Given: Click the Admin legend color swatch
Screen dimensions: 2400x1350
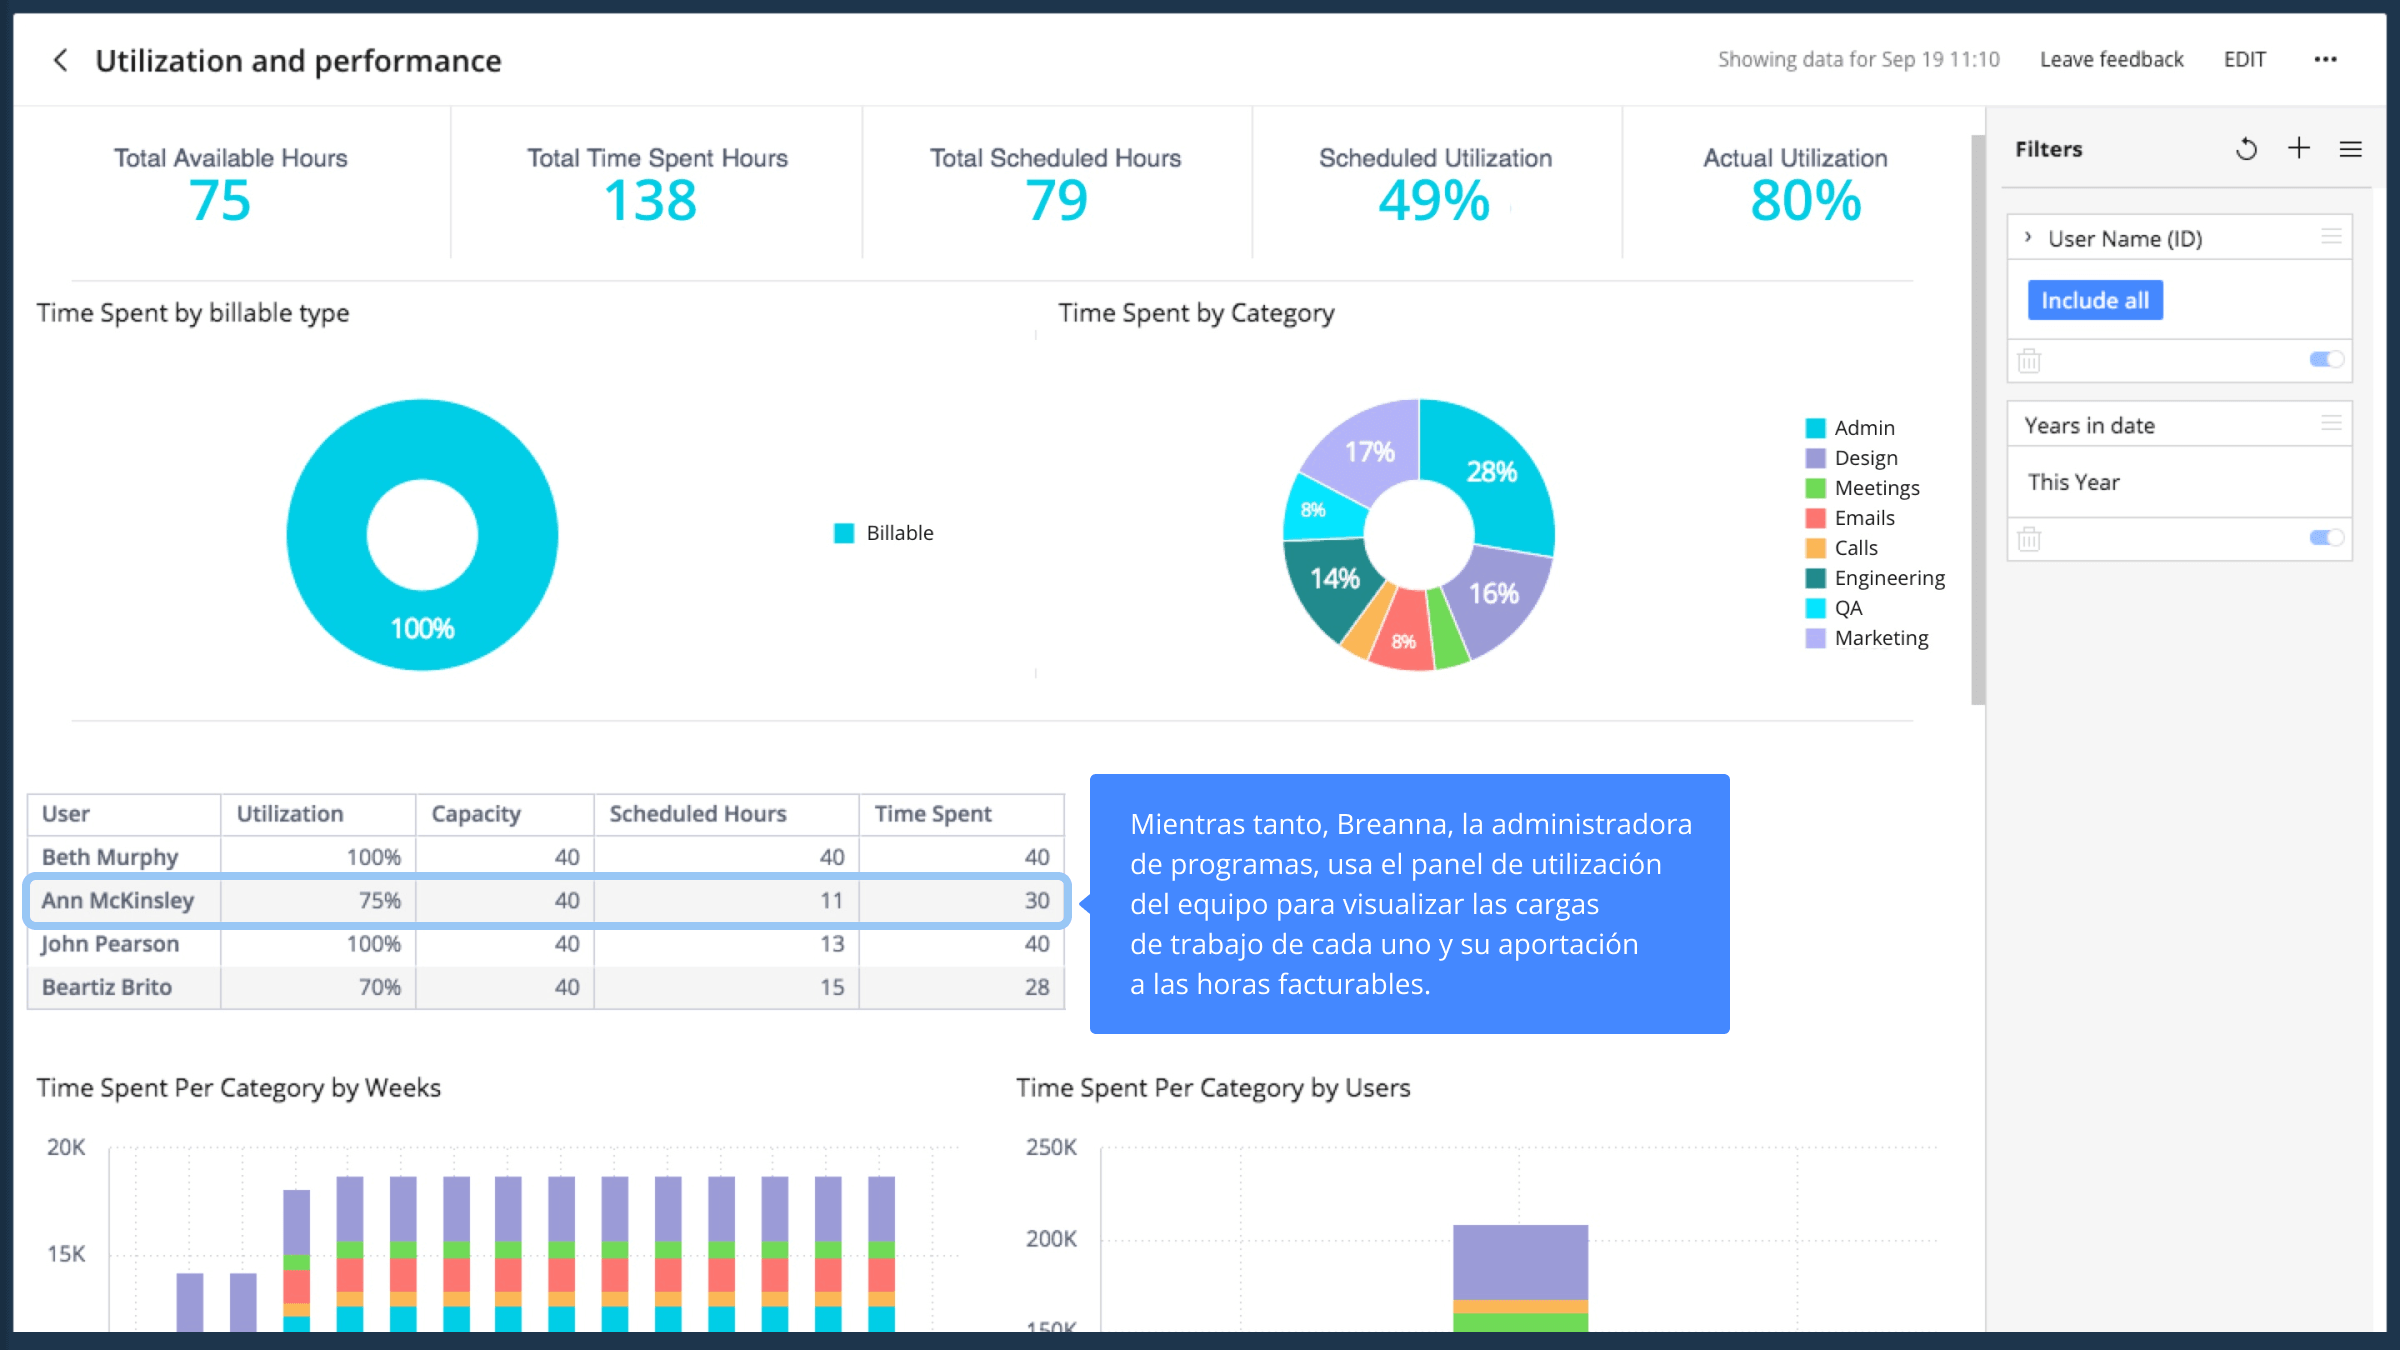Looking at the screenshot, I should click(x=1815, y=428).
